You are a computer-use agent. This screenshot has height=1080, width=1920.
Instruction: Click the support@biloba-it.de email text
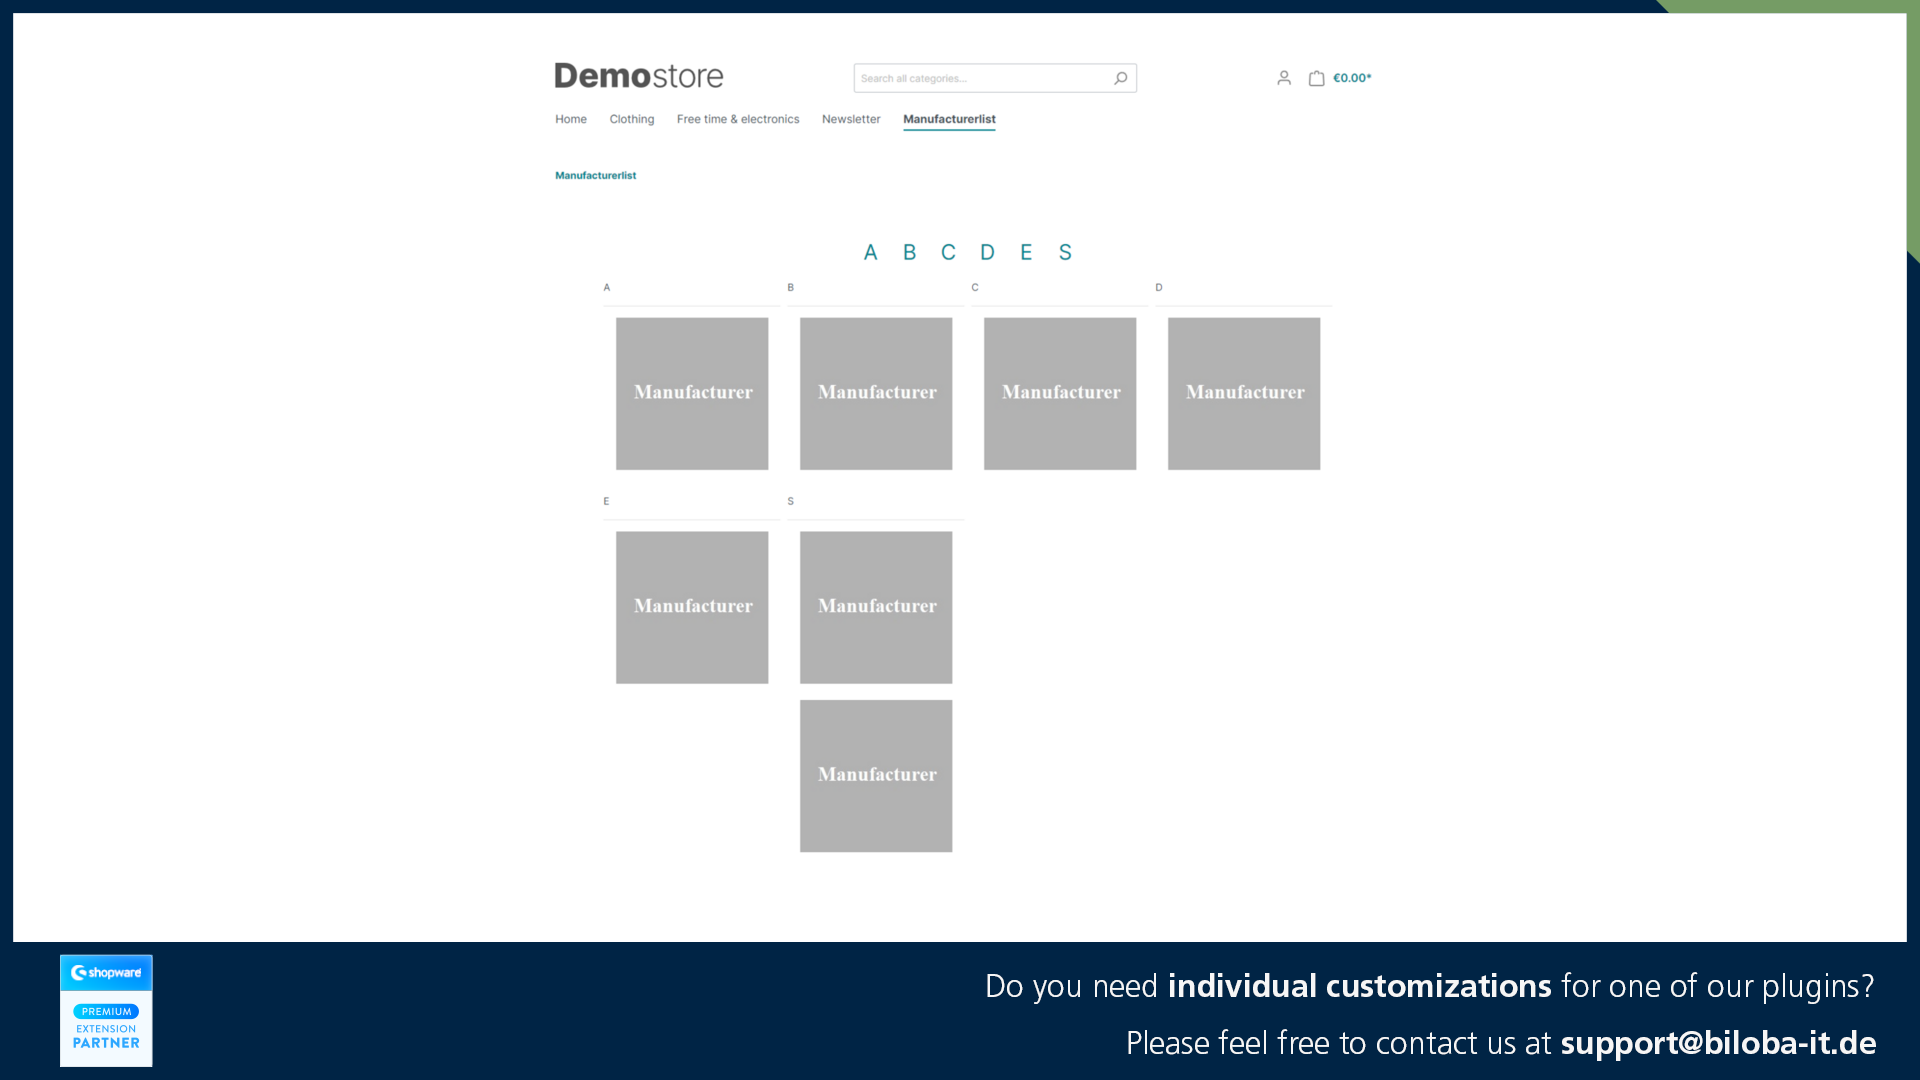coord(1718,1043)
